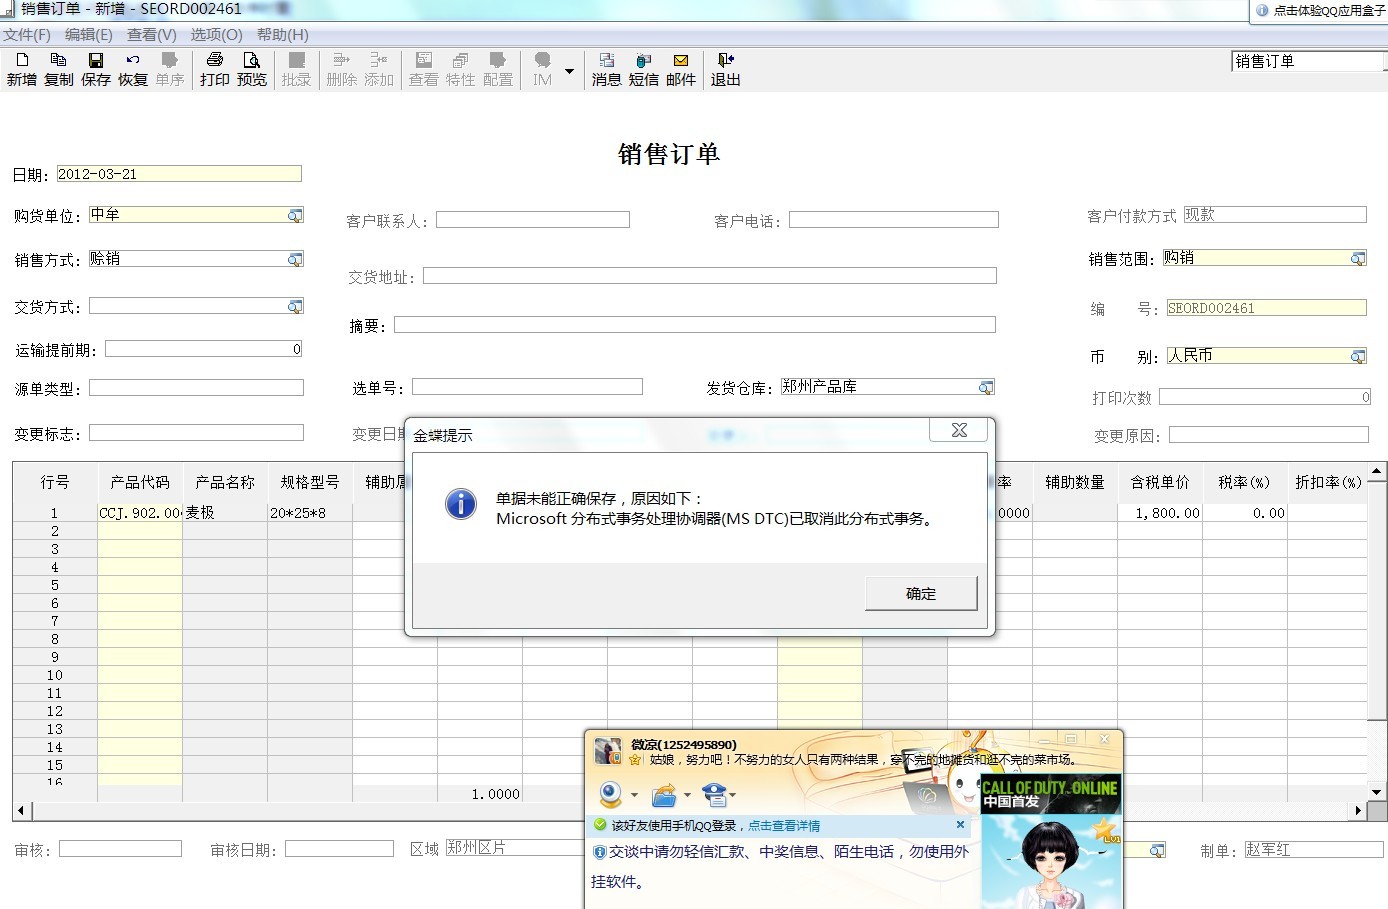
Task: Click the 新增 icon to create new order
Action: tap(21, 70)
